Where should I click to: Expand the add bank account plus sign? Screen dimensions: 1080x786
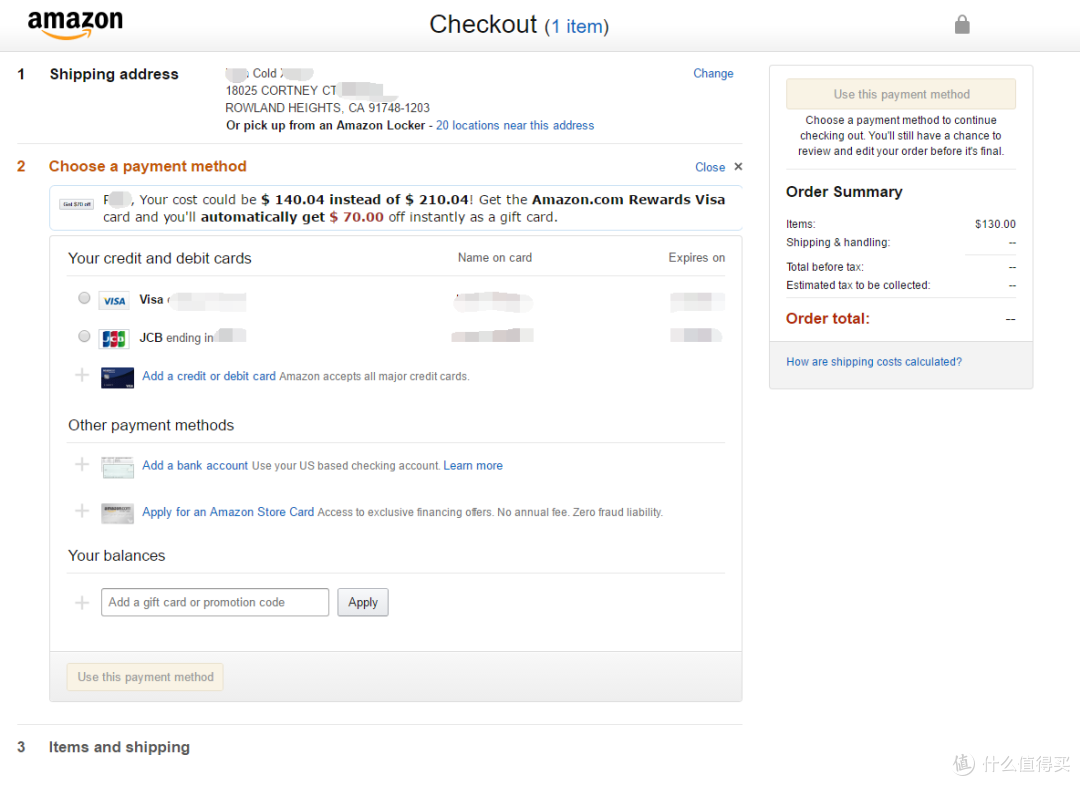82,464
